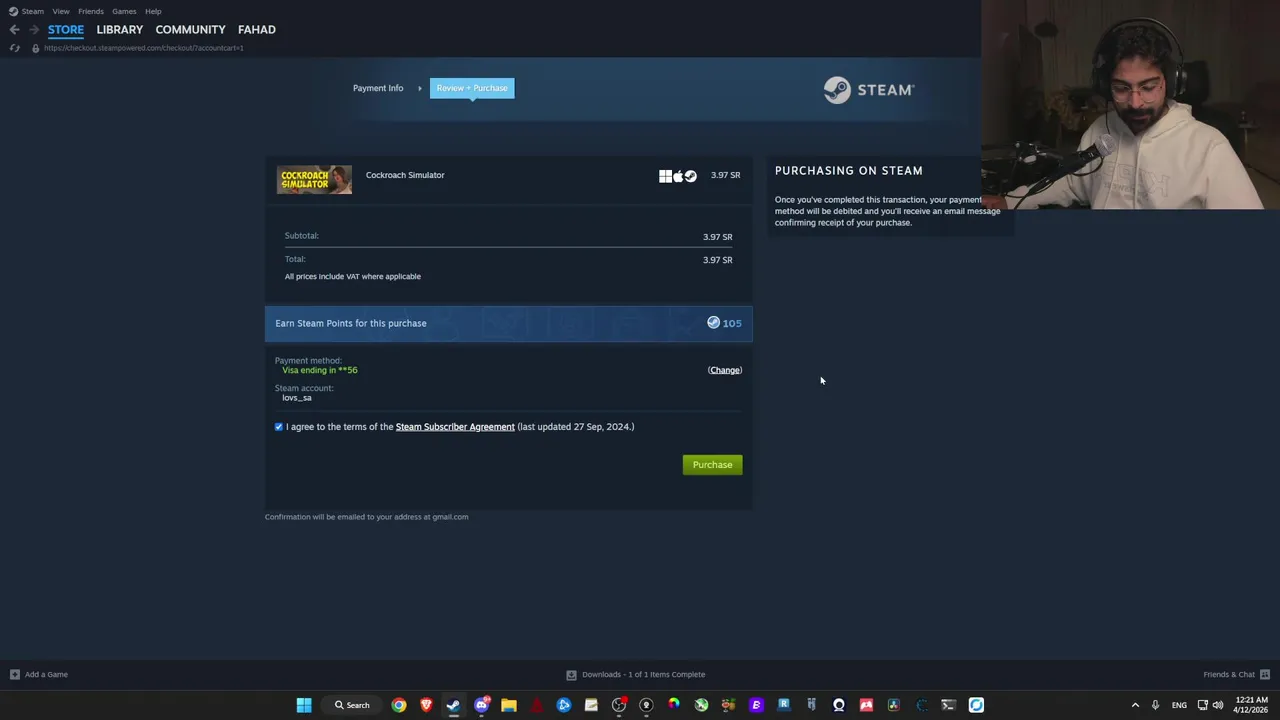The width and height of the screenshot is (1280, 720).
Task: Open Brave browser from the taskbar
Action: 426,705
